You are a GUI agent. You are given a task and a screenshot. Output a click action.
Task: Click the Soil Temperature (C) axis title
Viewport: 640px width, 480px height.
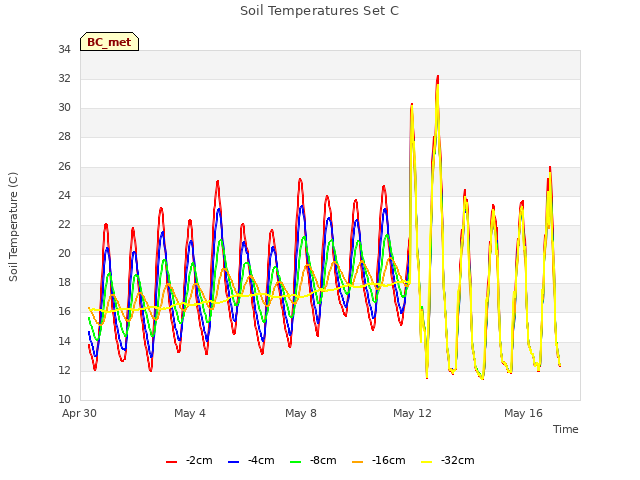(13, 227)
